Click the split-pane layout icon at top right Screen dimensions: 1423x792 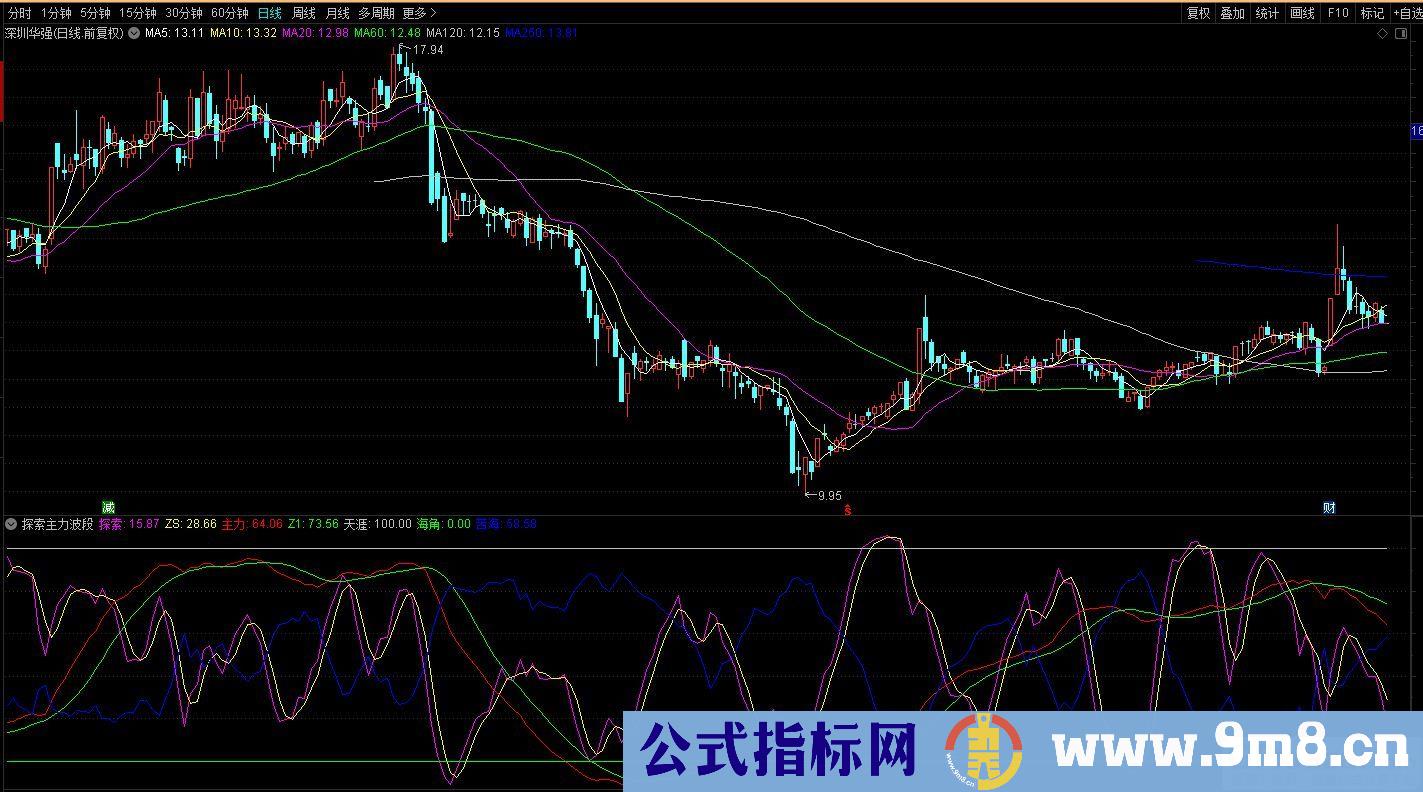pyautogui.click(x=1401, y=33)
